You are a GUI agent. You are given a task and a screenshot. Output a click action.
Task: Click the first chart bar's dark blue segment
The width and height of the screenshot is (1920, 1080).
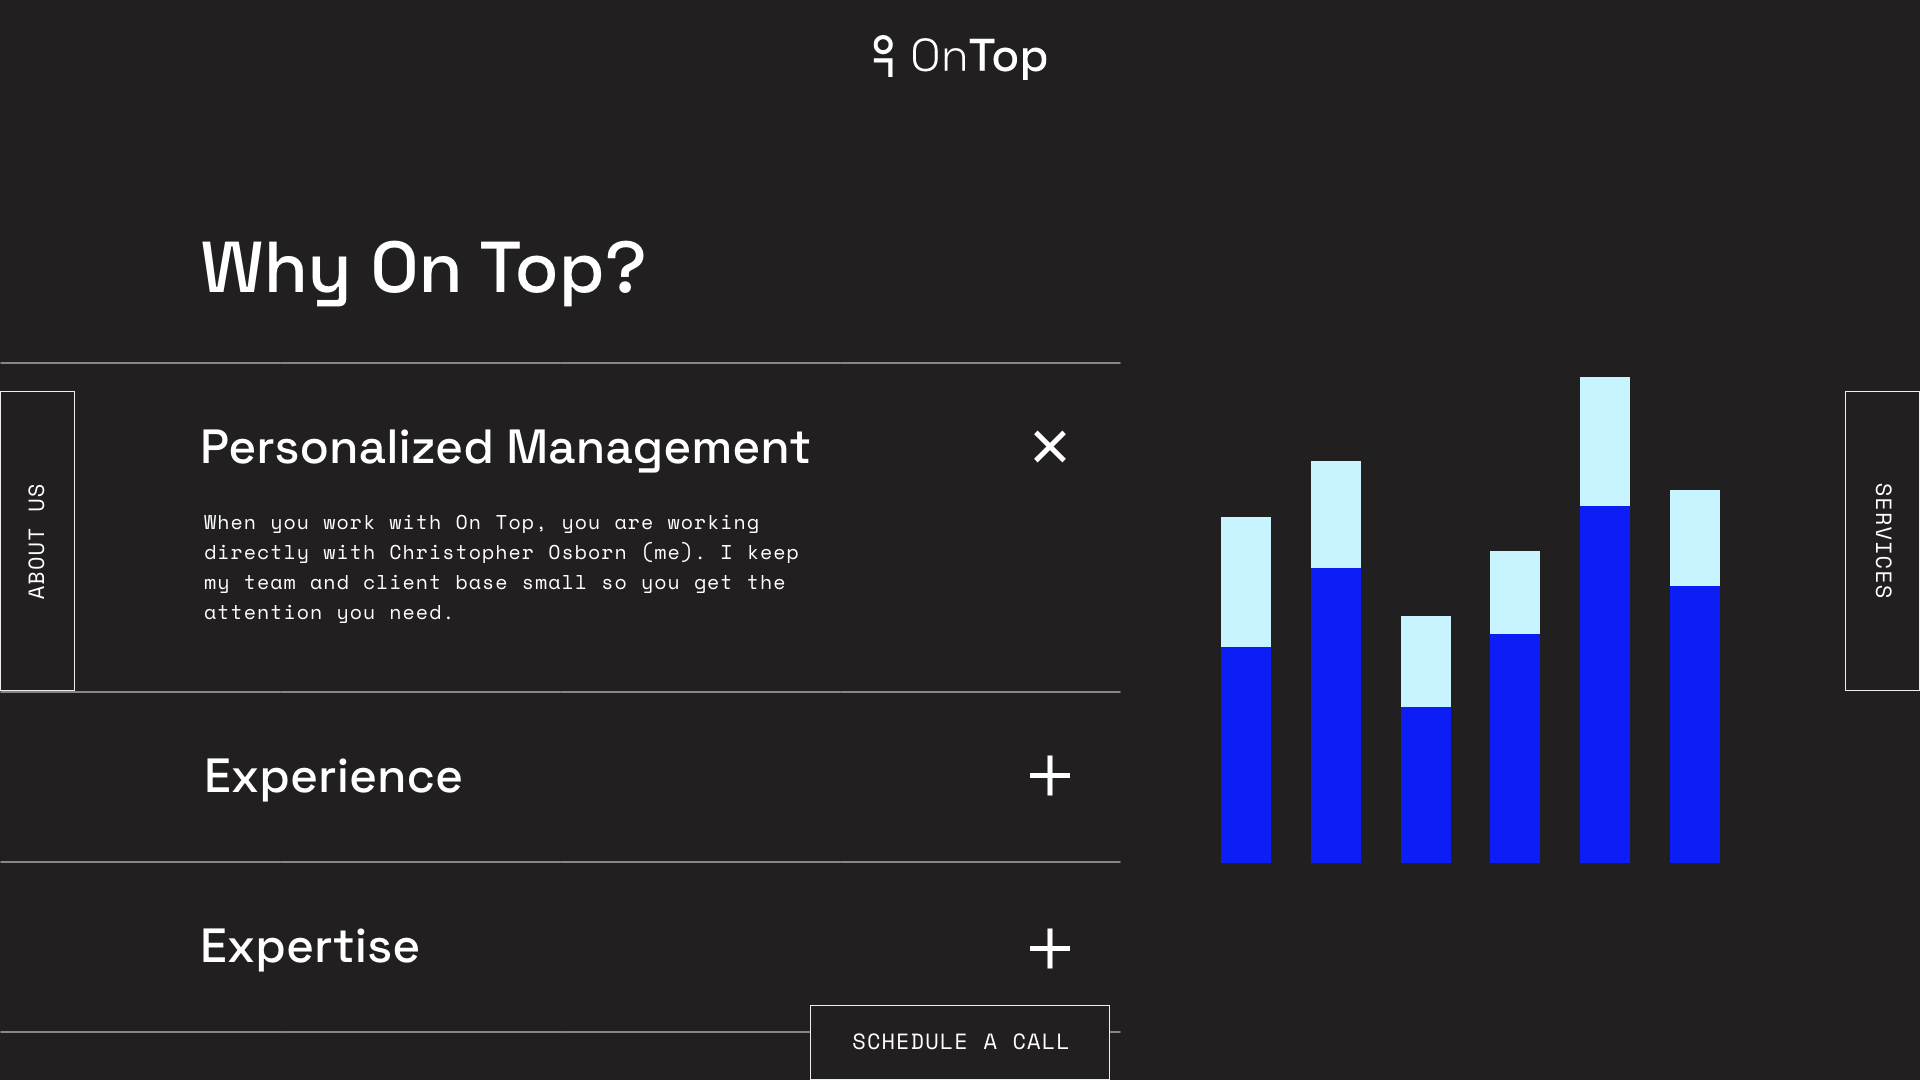(x=1246, y=754)
